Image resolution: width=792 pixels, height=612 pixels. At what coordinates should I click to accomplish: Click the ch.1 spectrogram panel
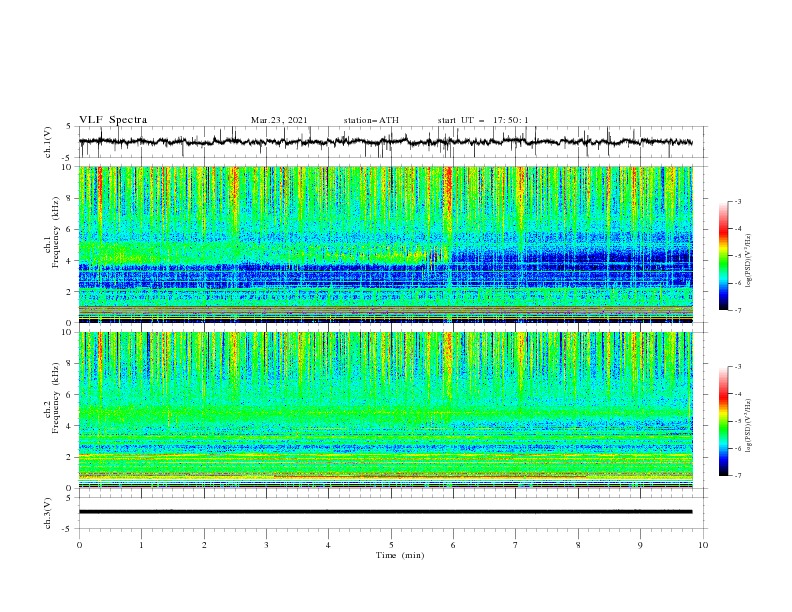[x=385, y=244]
